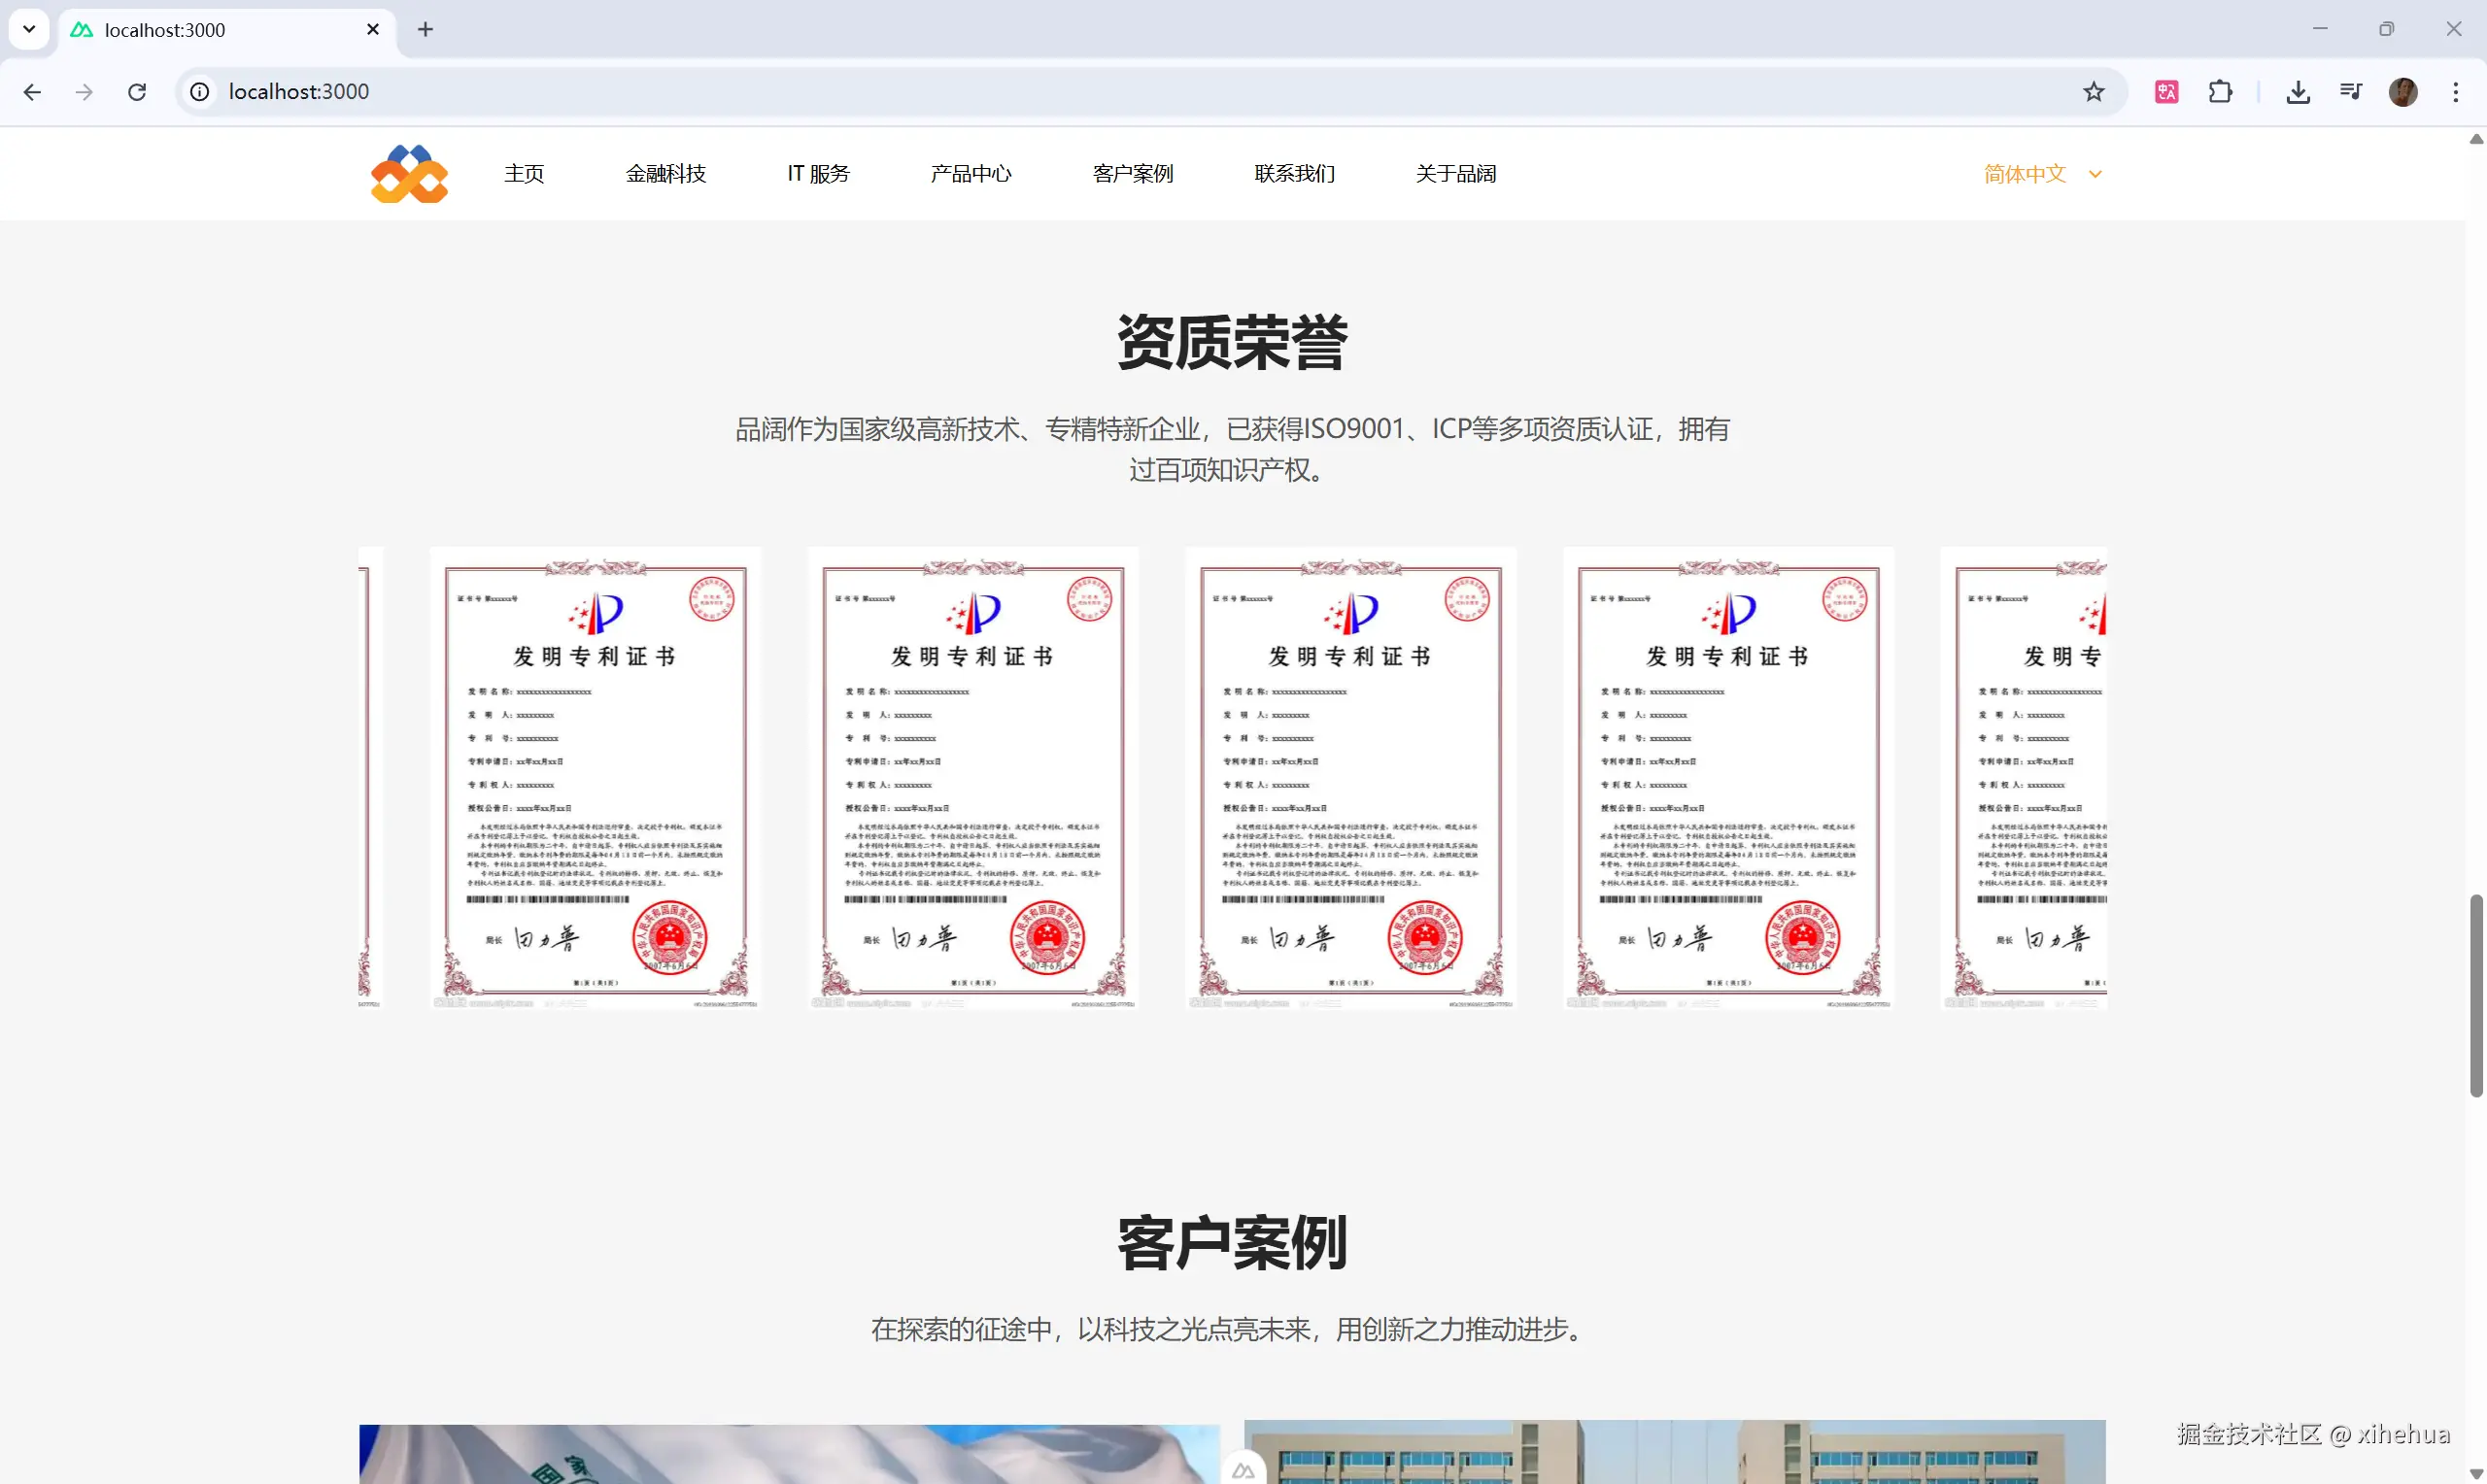This screenshot has width=2487, height=1484.
Task: Open the tab search chevron
Action: [29, 29]
